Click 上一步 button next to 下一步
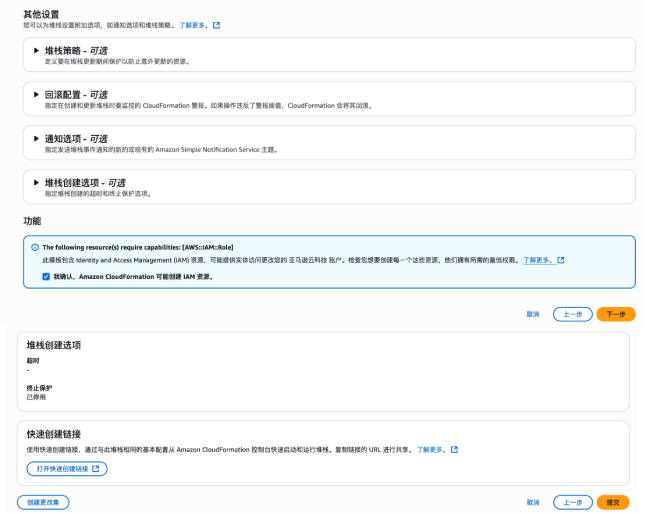Viewport: 650px width, 514px height. 572,314
